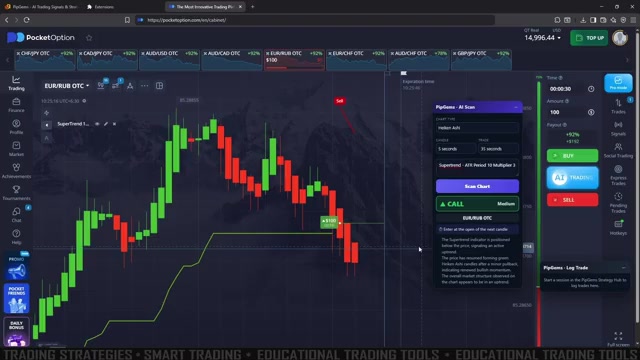Open the Daily Bonus banner
The image size is (640, 360).
16,332
